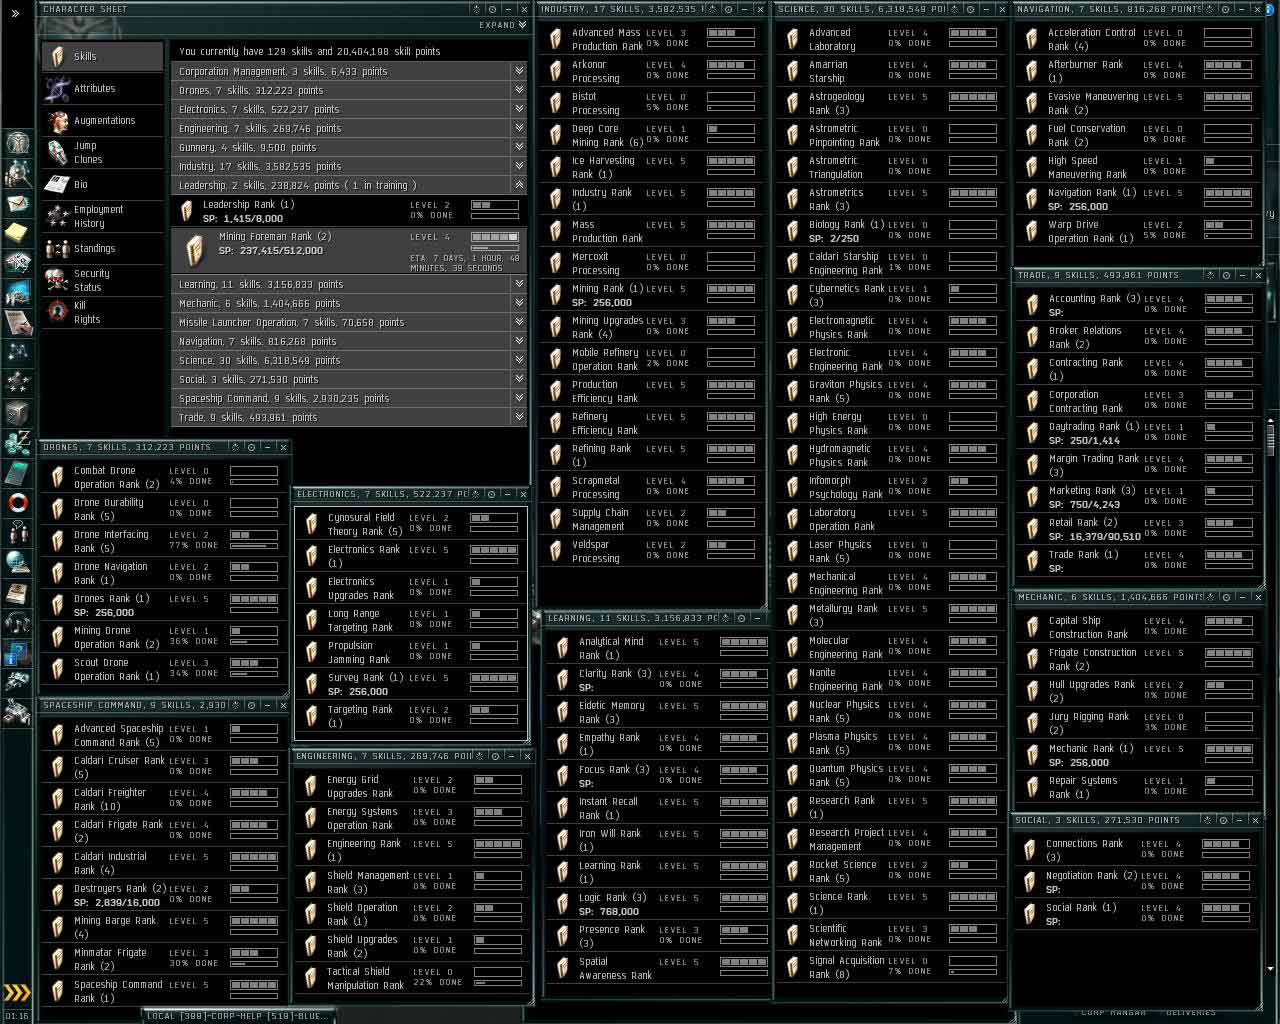Expand the Corporation Management skill group
Screen dimensions: 1280x1024
pos(519,71)
